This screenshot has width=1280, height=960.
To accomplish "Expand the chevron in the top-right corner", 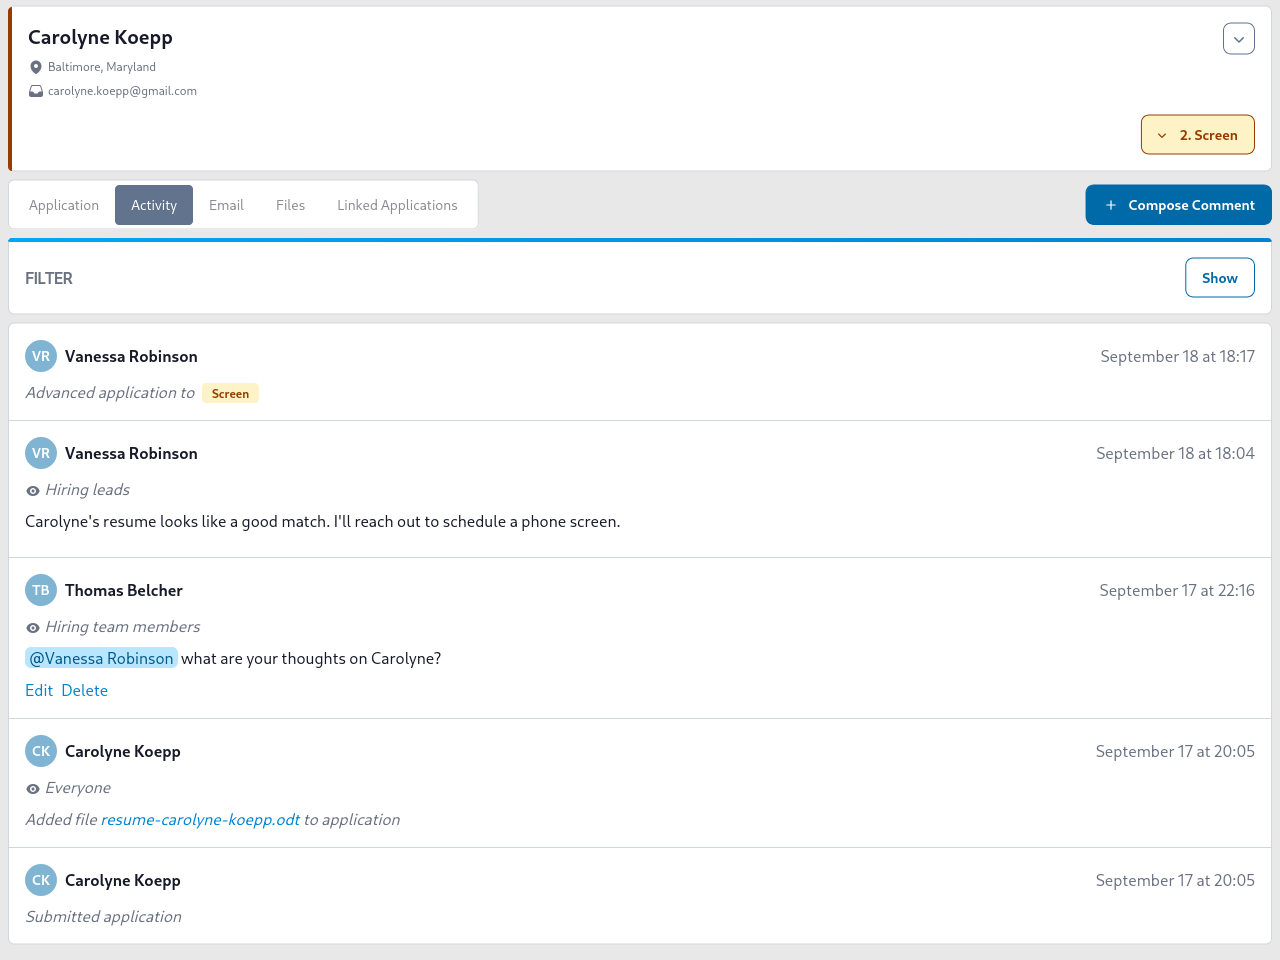I will [1238, 38].
